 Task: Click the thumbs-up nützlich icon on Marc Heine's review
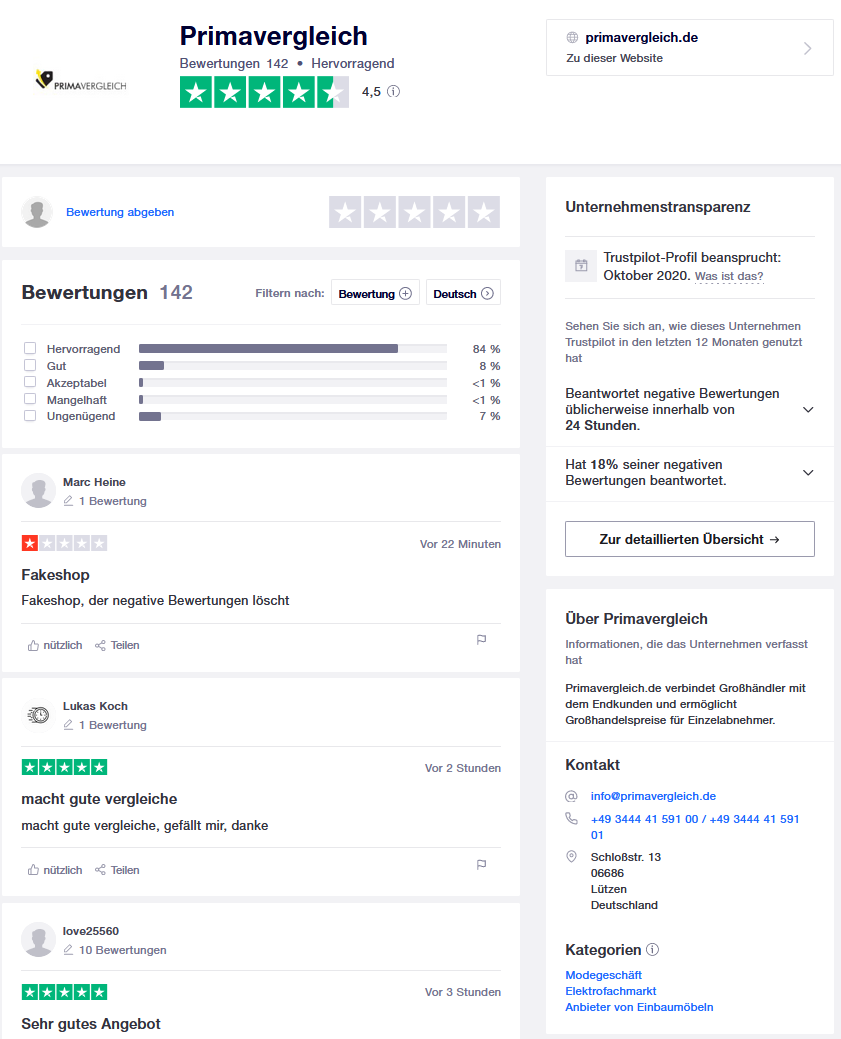(33, 645)
